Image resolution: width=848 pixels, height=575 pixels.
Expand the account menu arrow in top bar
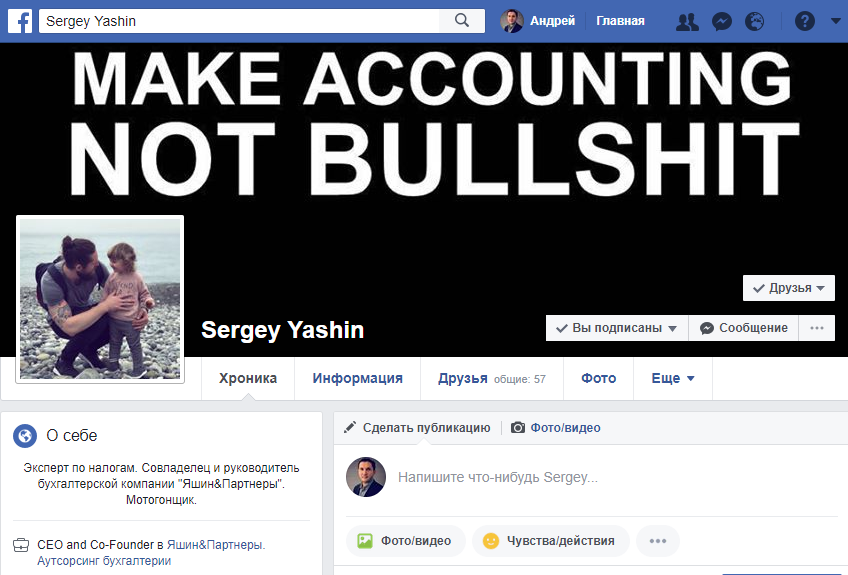point(835,21)
